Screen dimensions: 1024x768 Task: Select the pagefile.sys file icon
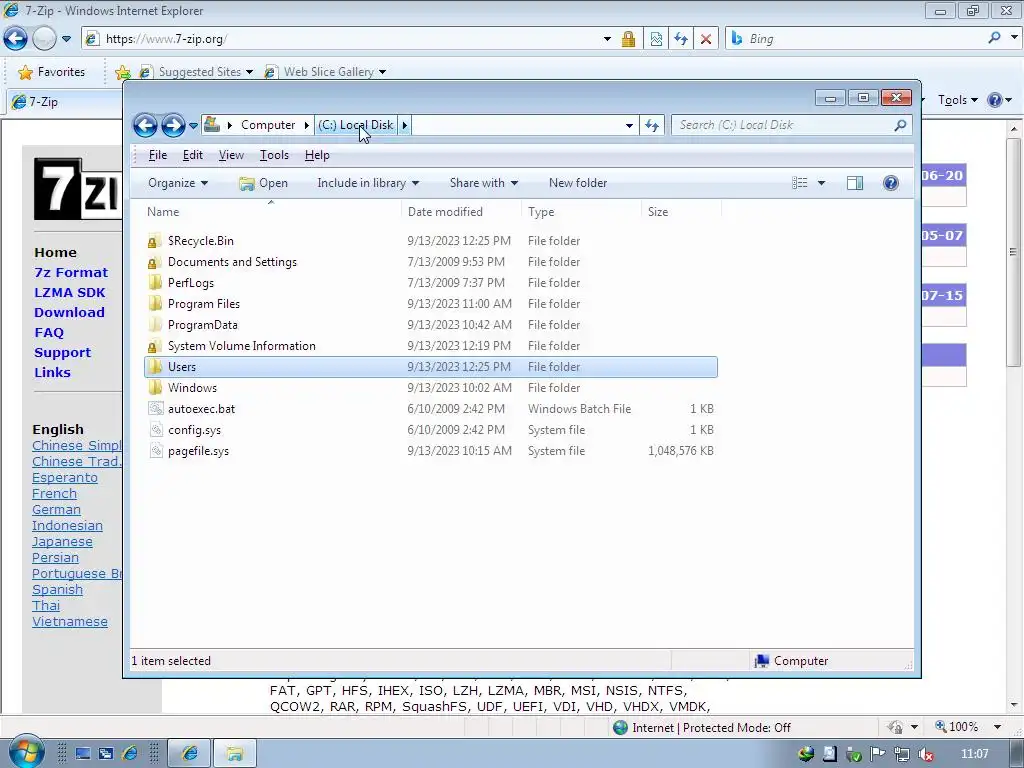click(155, 451)
